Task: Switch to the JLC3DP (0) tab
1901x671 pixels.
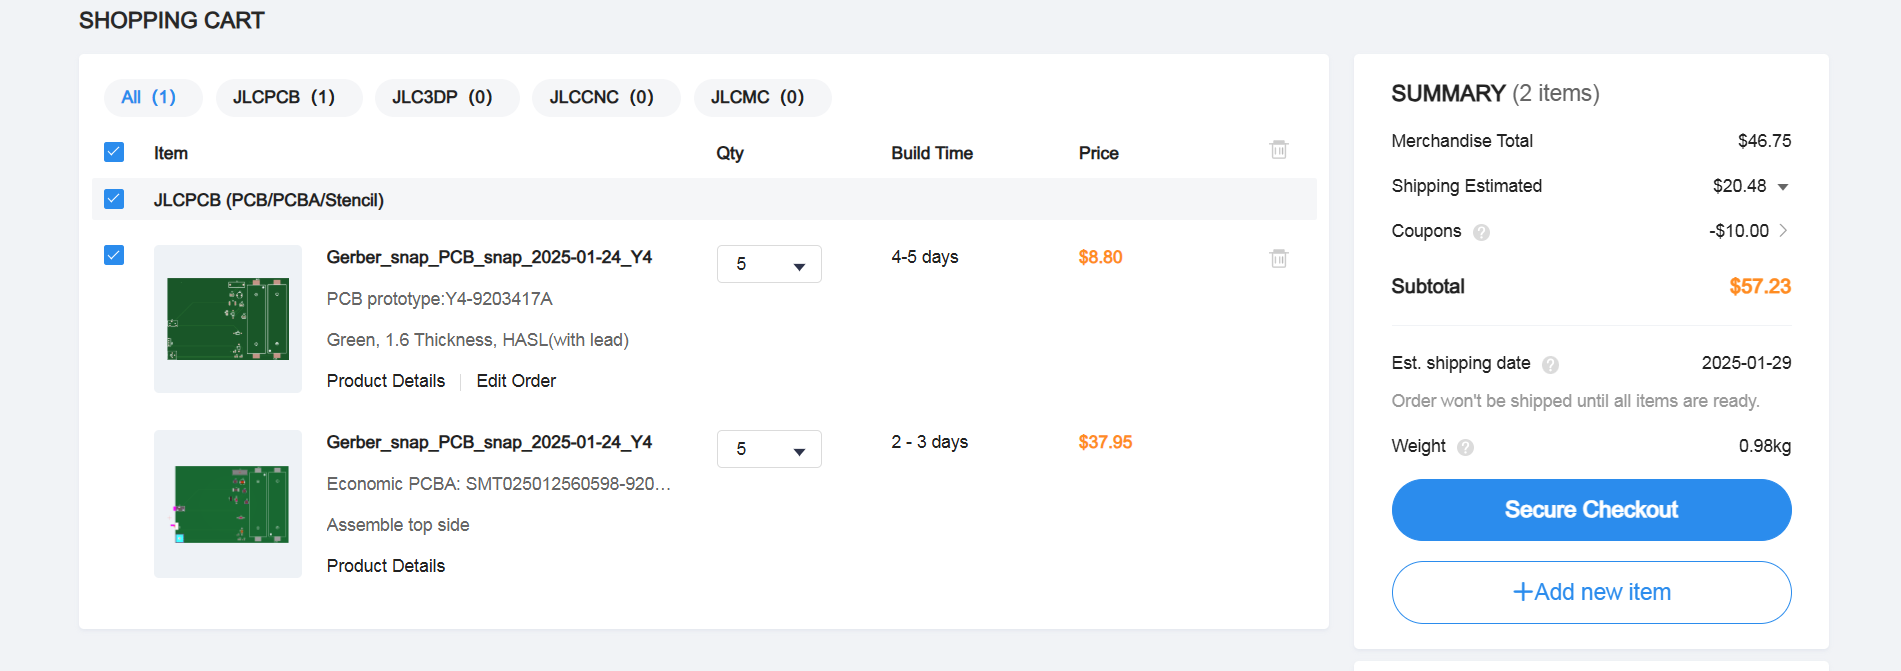Action: point(442,97)
